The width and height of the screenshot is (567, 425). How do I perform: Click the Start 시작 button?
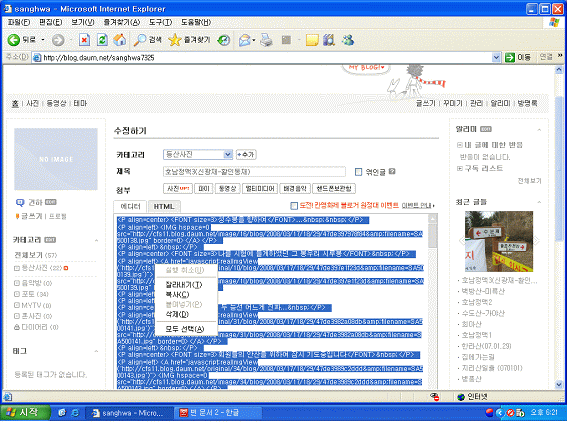pyautogui.click(x=25, y=413)
